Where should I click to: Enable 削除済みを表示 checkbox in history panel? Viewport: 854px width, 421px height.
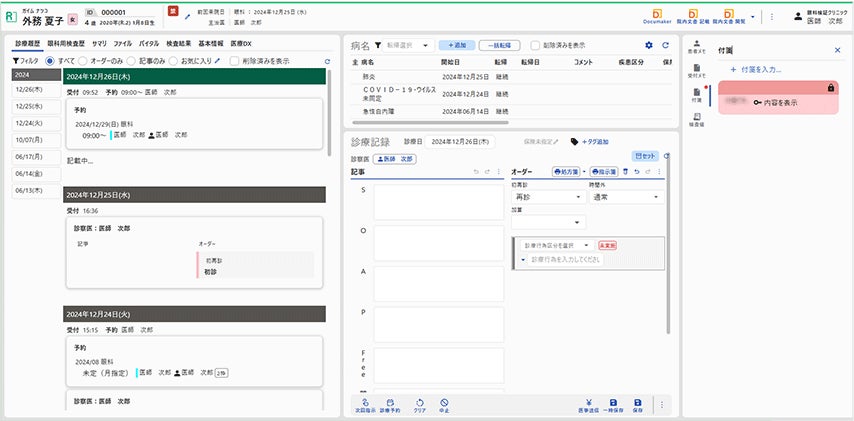pyautogui.click(x=235, y=60)
